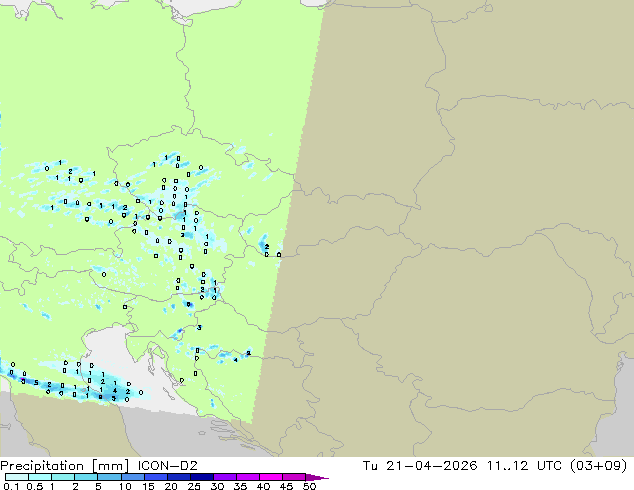Image resolution: width=634 pixels, height=490 pixels.
Task: Click the legend value '25'
Action: (x=194, y=486)
